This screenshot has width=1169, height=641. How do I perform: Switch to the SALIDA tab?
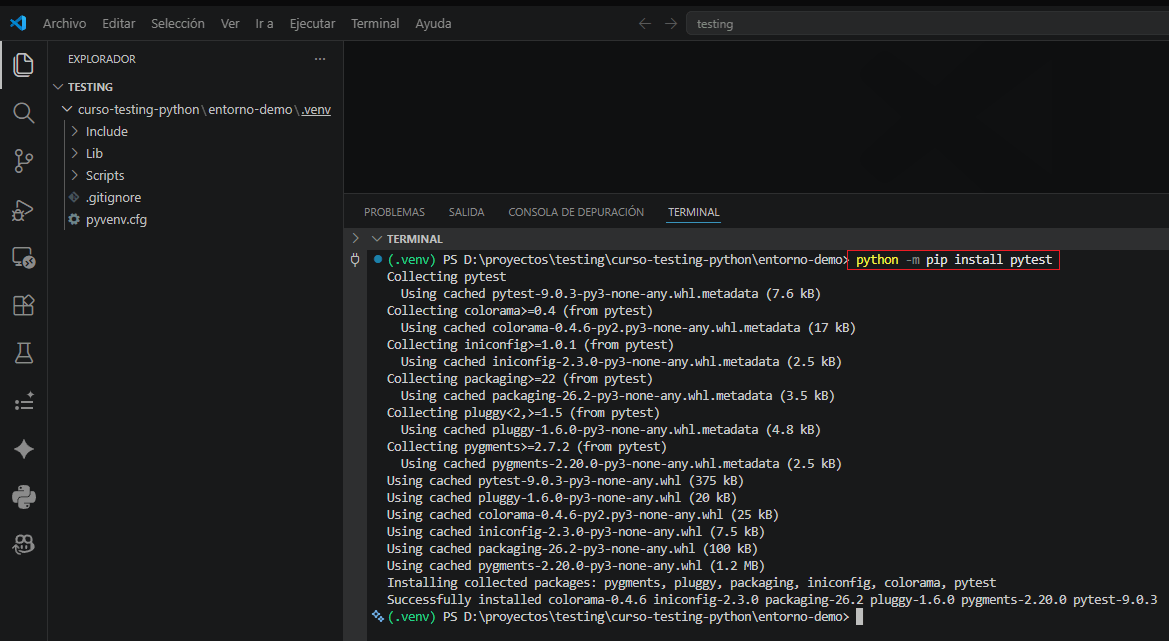tap(467, 212)
